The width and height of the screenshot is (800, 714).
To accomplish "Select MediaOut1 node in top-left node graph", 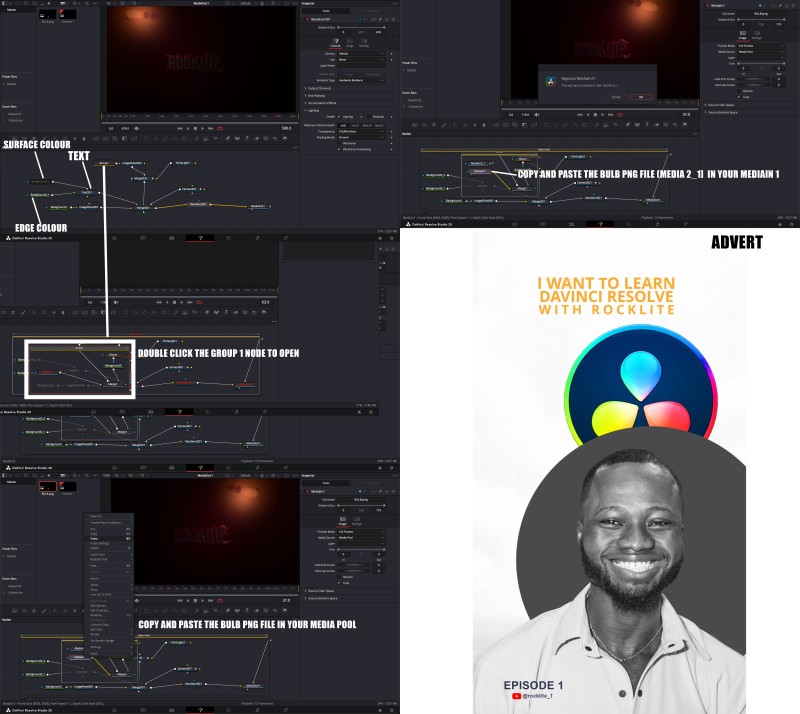I will coord(257,206).
